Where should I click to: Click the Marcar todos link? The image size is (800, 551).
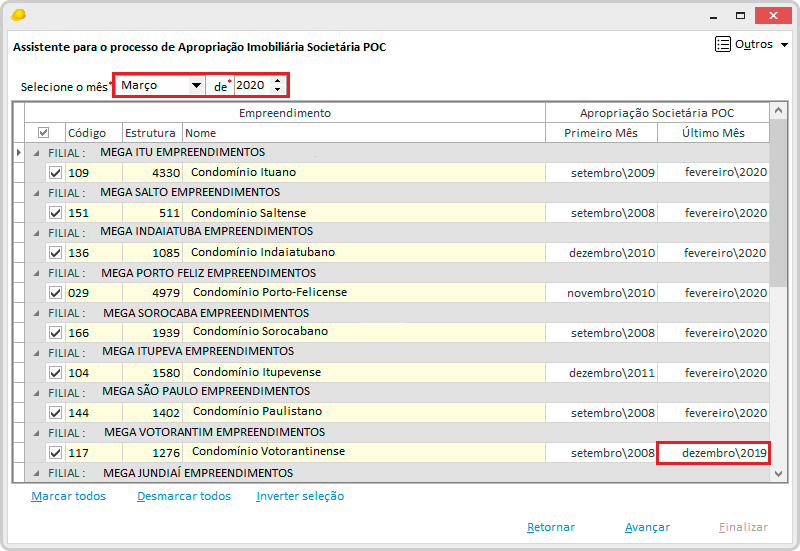(68, 496)
